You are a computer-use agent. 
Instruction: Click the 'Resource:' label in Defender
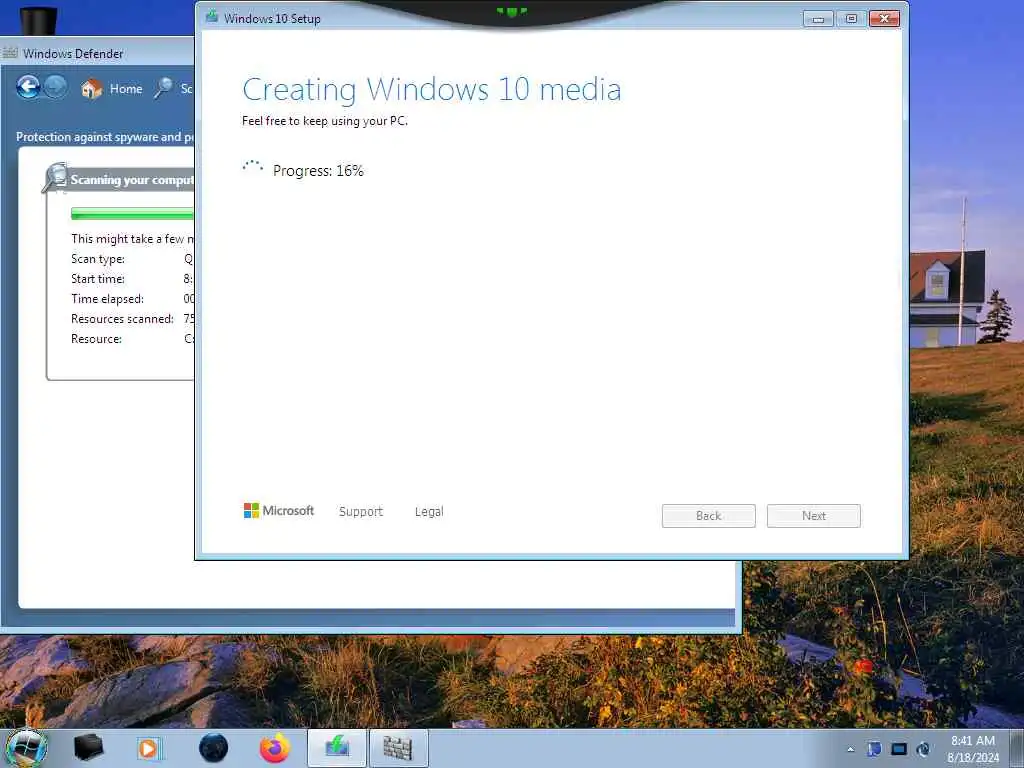(x=96, y=339)
